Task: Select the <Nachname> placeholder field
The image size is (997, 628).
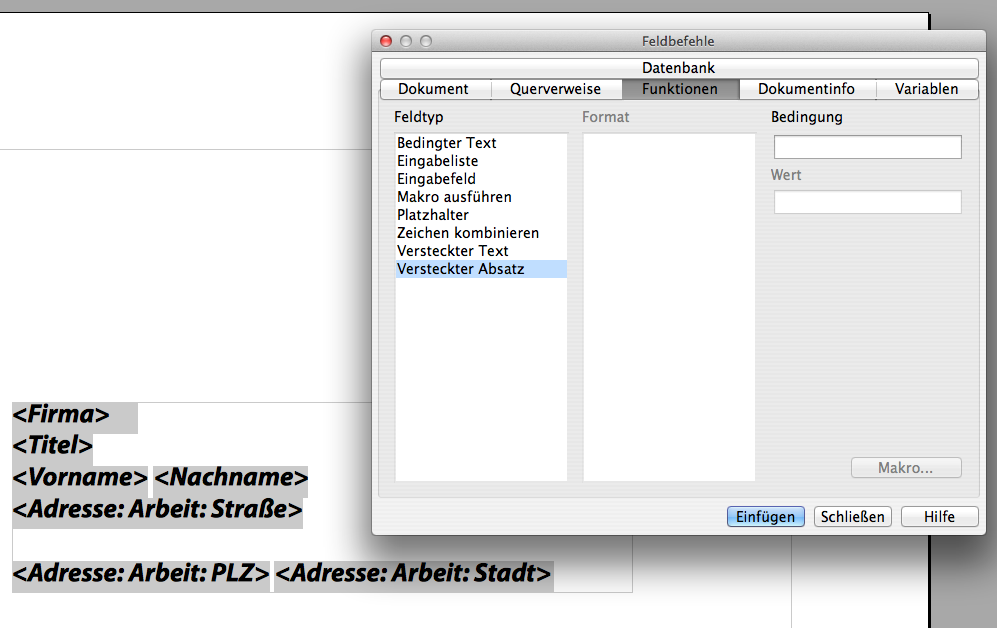Action: pyautogui.click(x=231, y=477)
